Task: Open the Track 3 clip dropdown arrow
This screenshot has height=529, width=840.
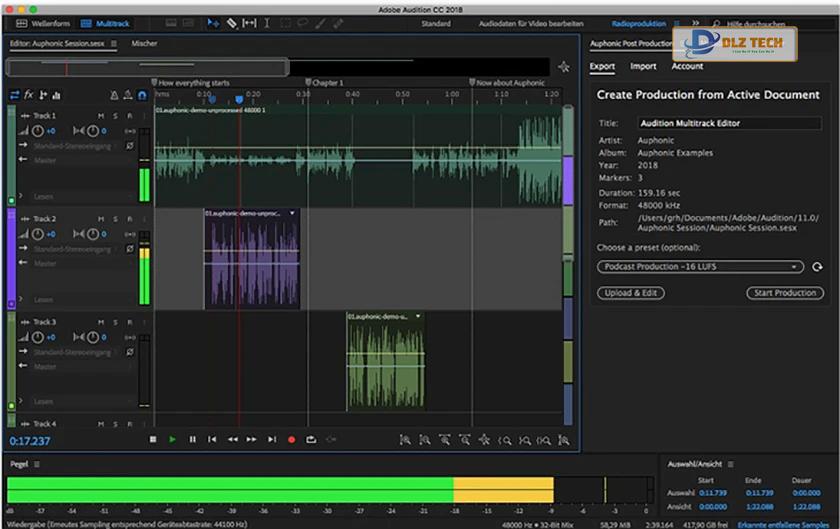Action: click(418, 316)
